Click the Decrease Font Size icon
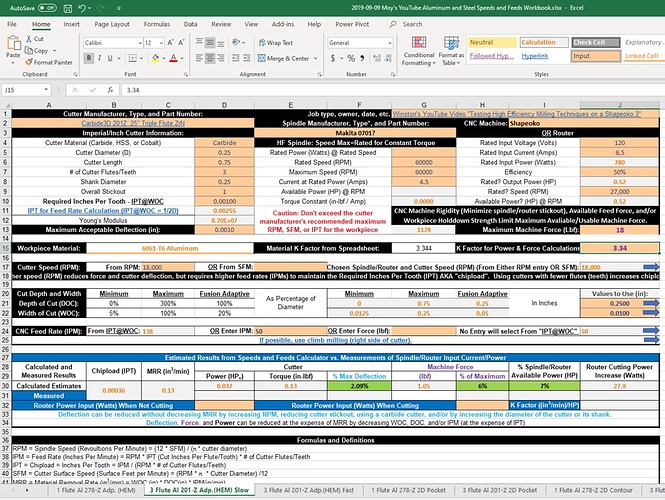This screenshot has width=665, height=500. 181,42
